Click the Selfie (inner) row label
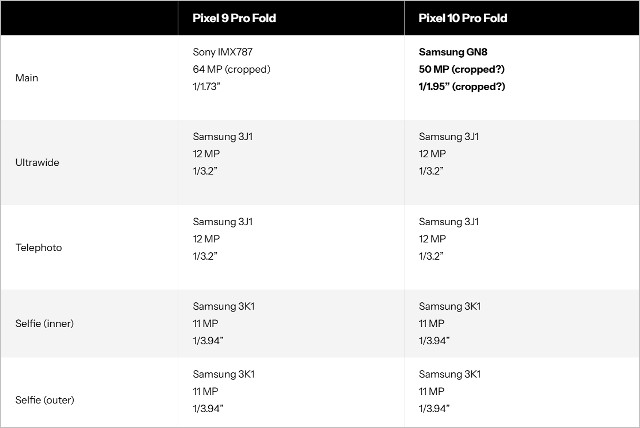 (44, 324)
